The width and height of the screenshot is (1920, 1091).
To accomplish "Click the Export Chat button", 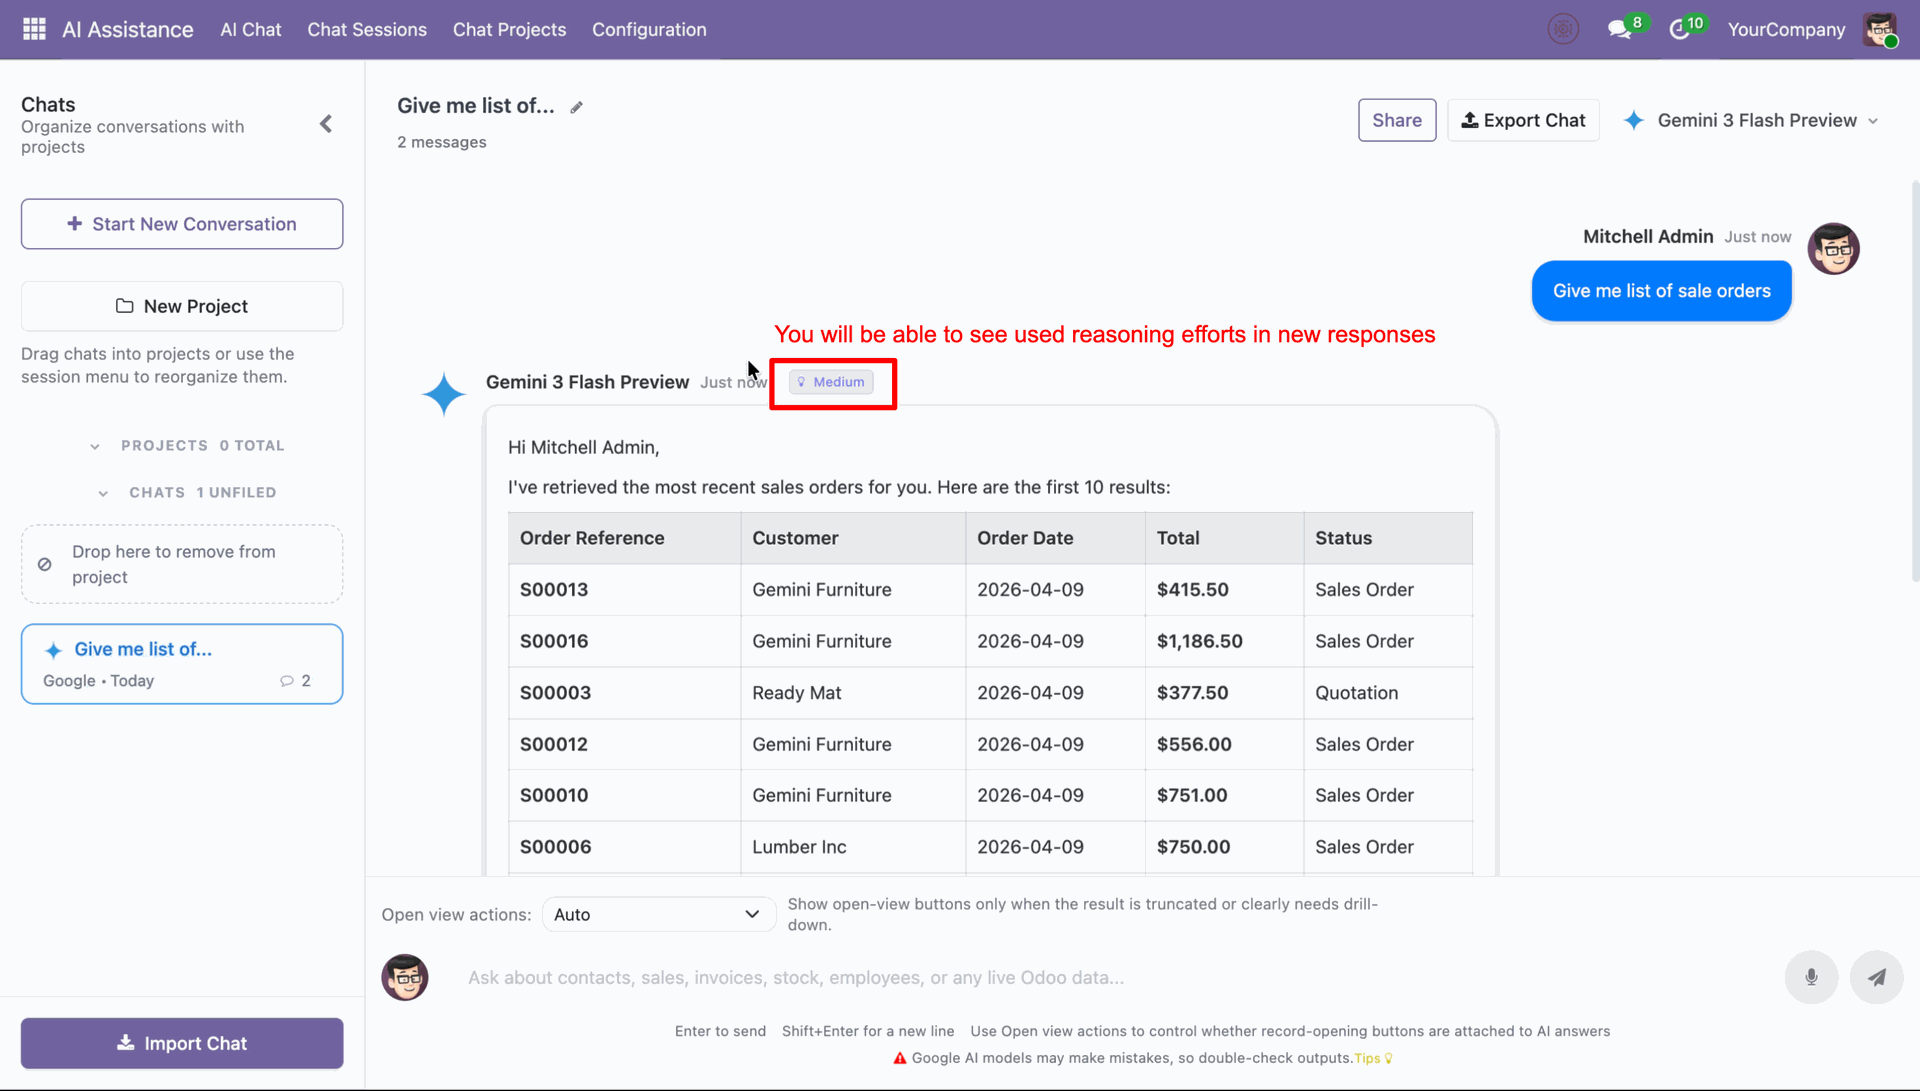I will (x=1523, y=120).
